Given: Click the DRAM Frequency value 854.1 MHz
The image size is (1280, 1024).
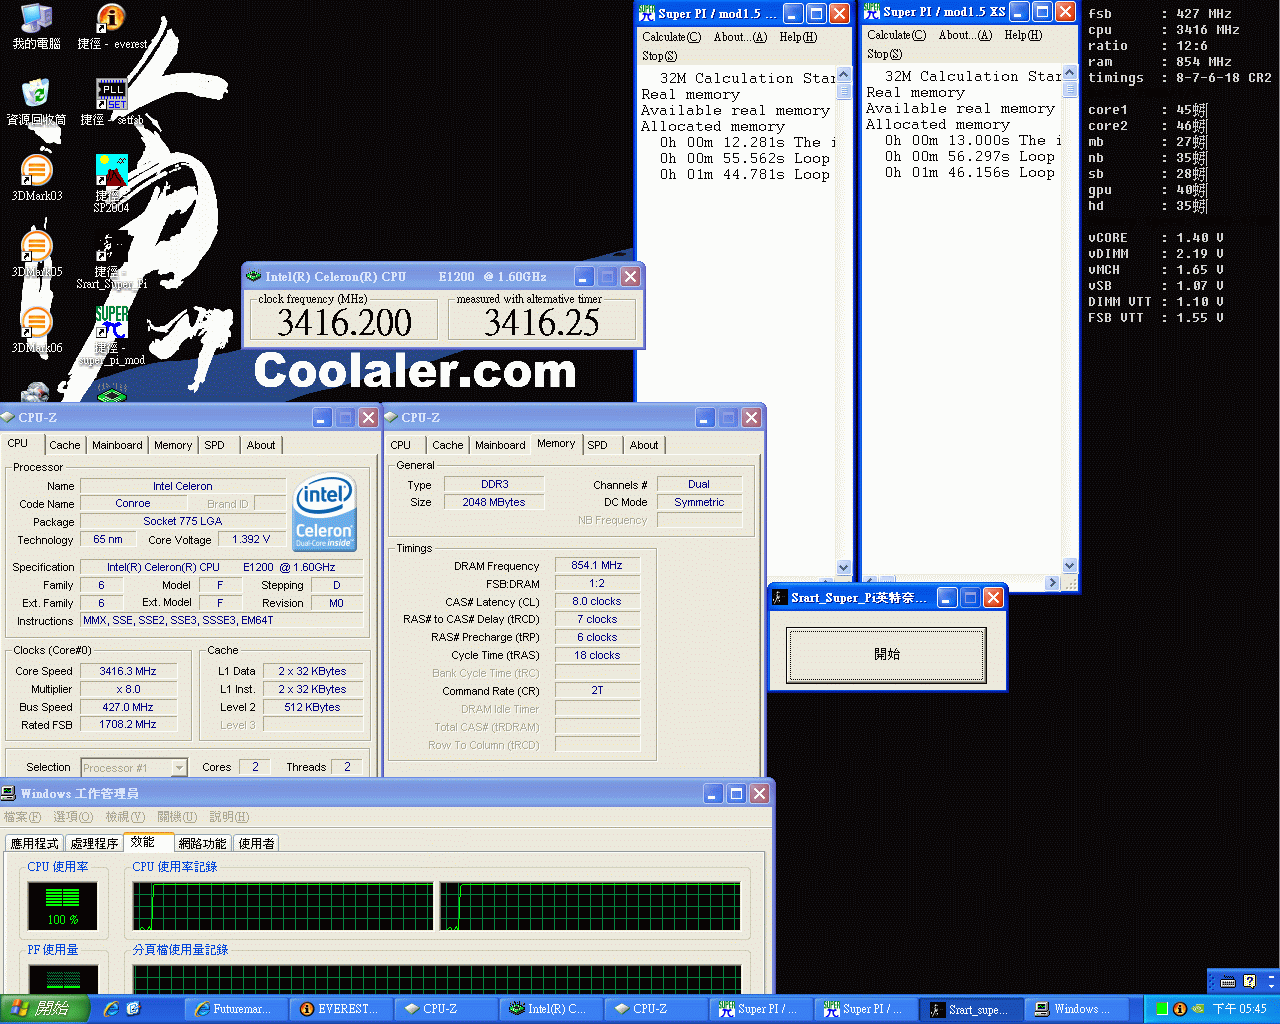Looking at the screenshot, I should click(597, 565).
